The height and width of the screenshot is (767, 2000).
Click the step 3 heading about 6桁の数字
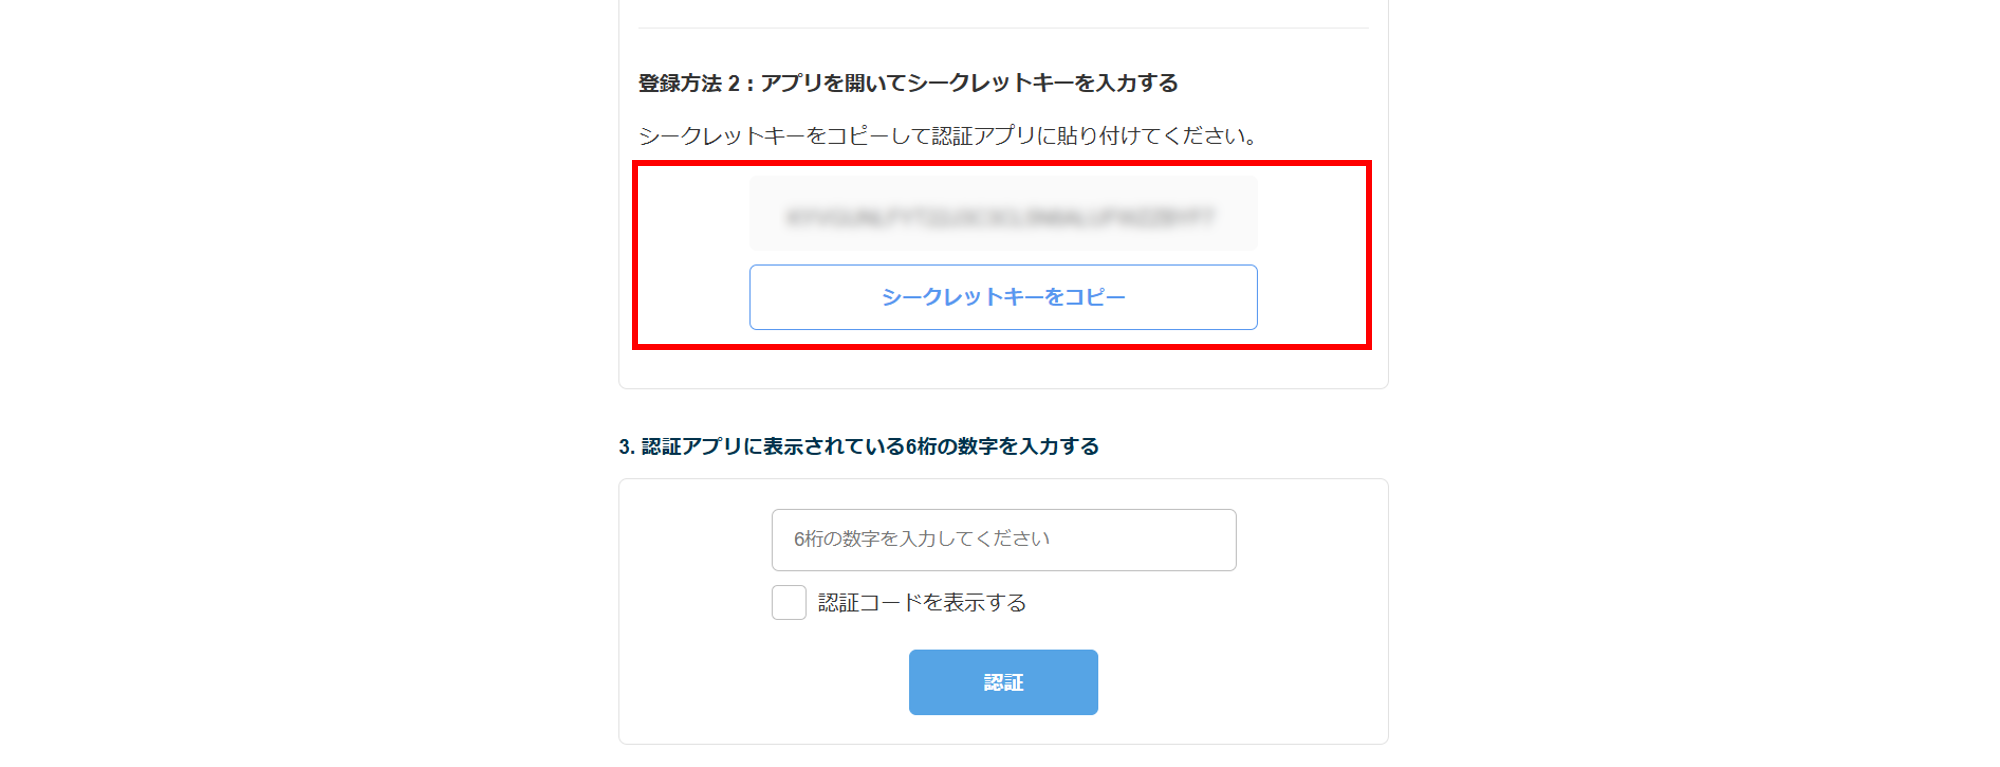click(x=859, y=446)
